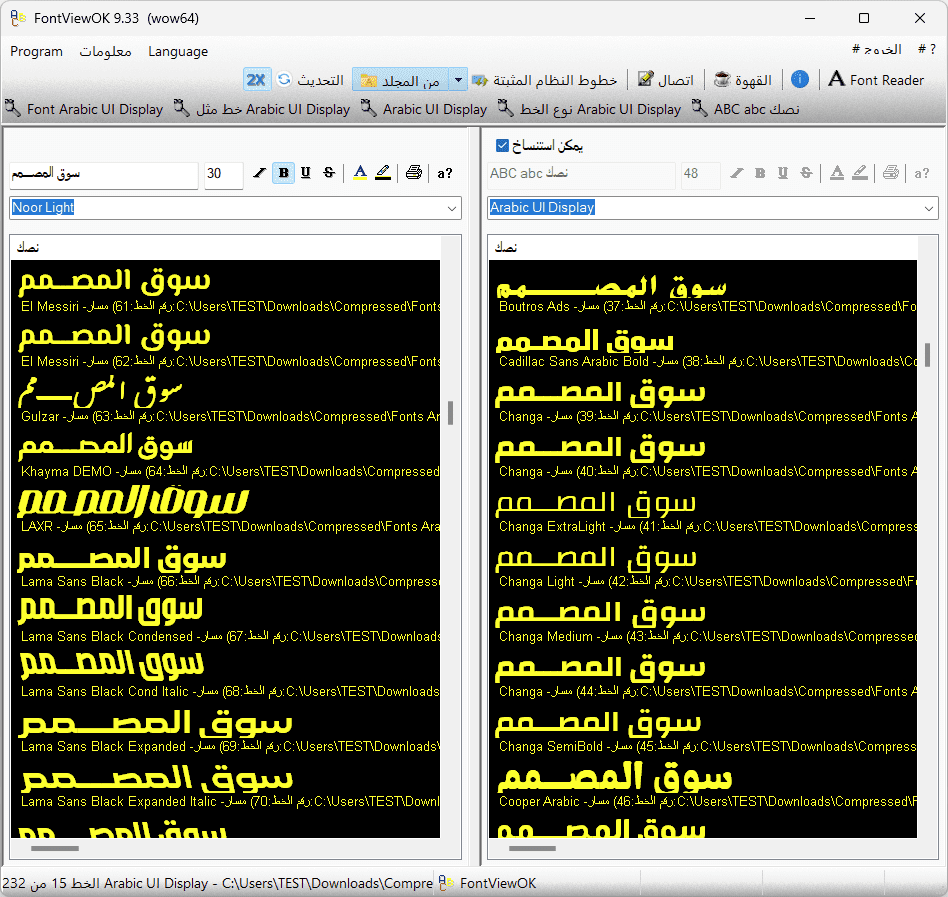Toggle the يمكن استنساخ checkbox
948x897 pixels.
(x=502, y=145)
